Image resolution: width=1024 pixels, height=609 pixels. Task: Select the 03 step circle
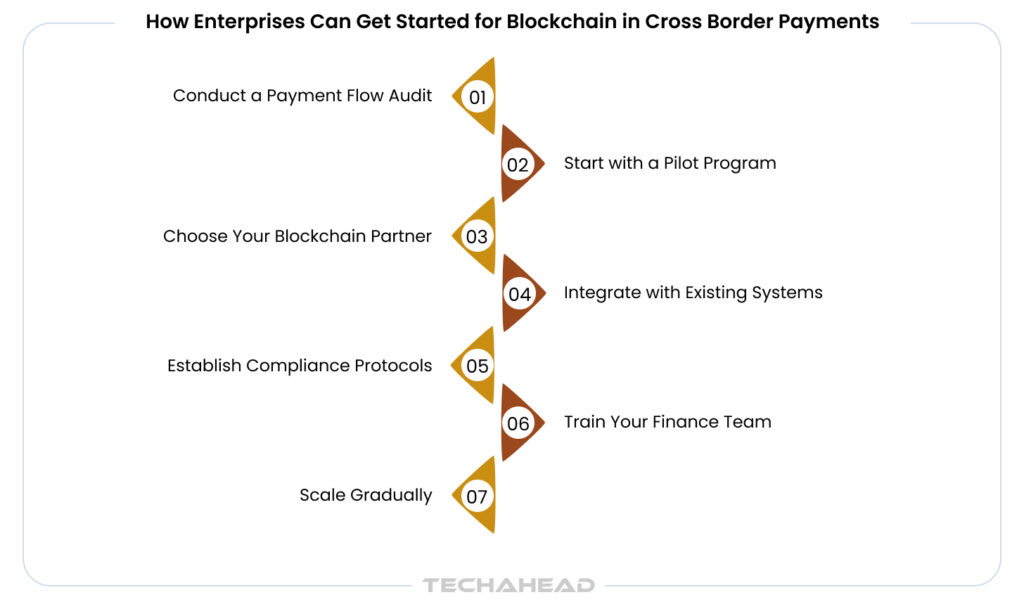pos(477,237)
